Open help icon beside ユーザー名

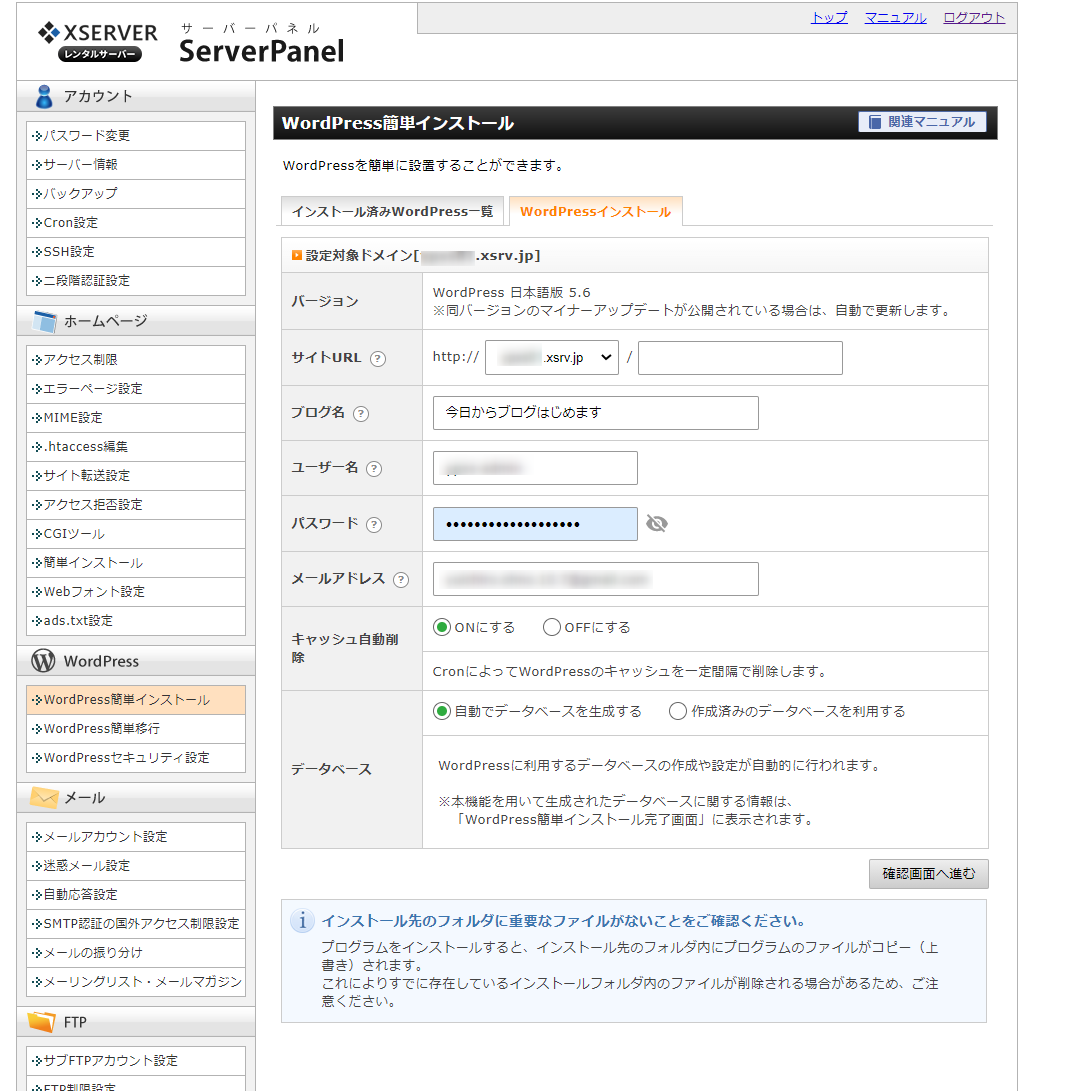coord(374,469)
